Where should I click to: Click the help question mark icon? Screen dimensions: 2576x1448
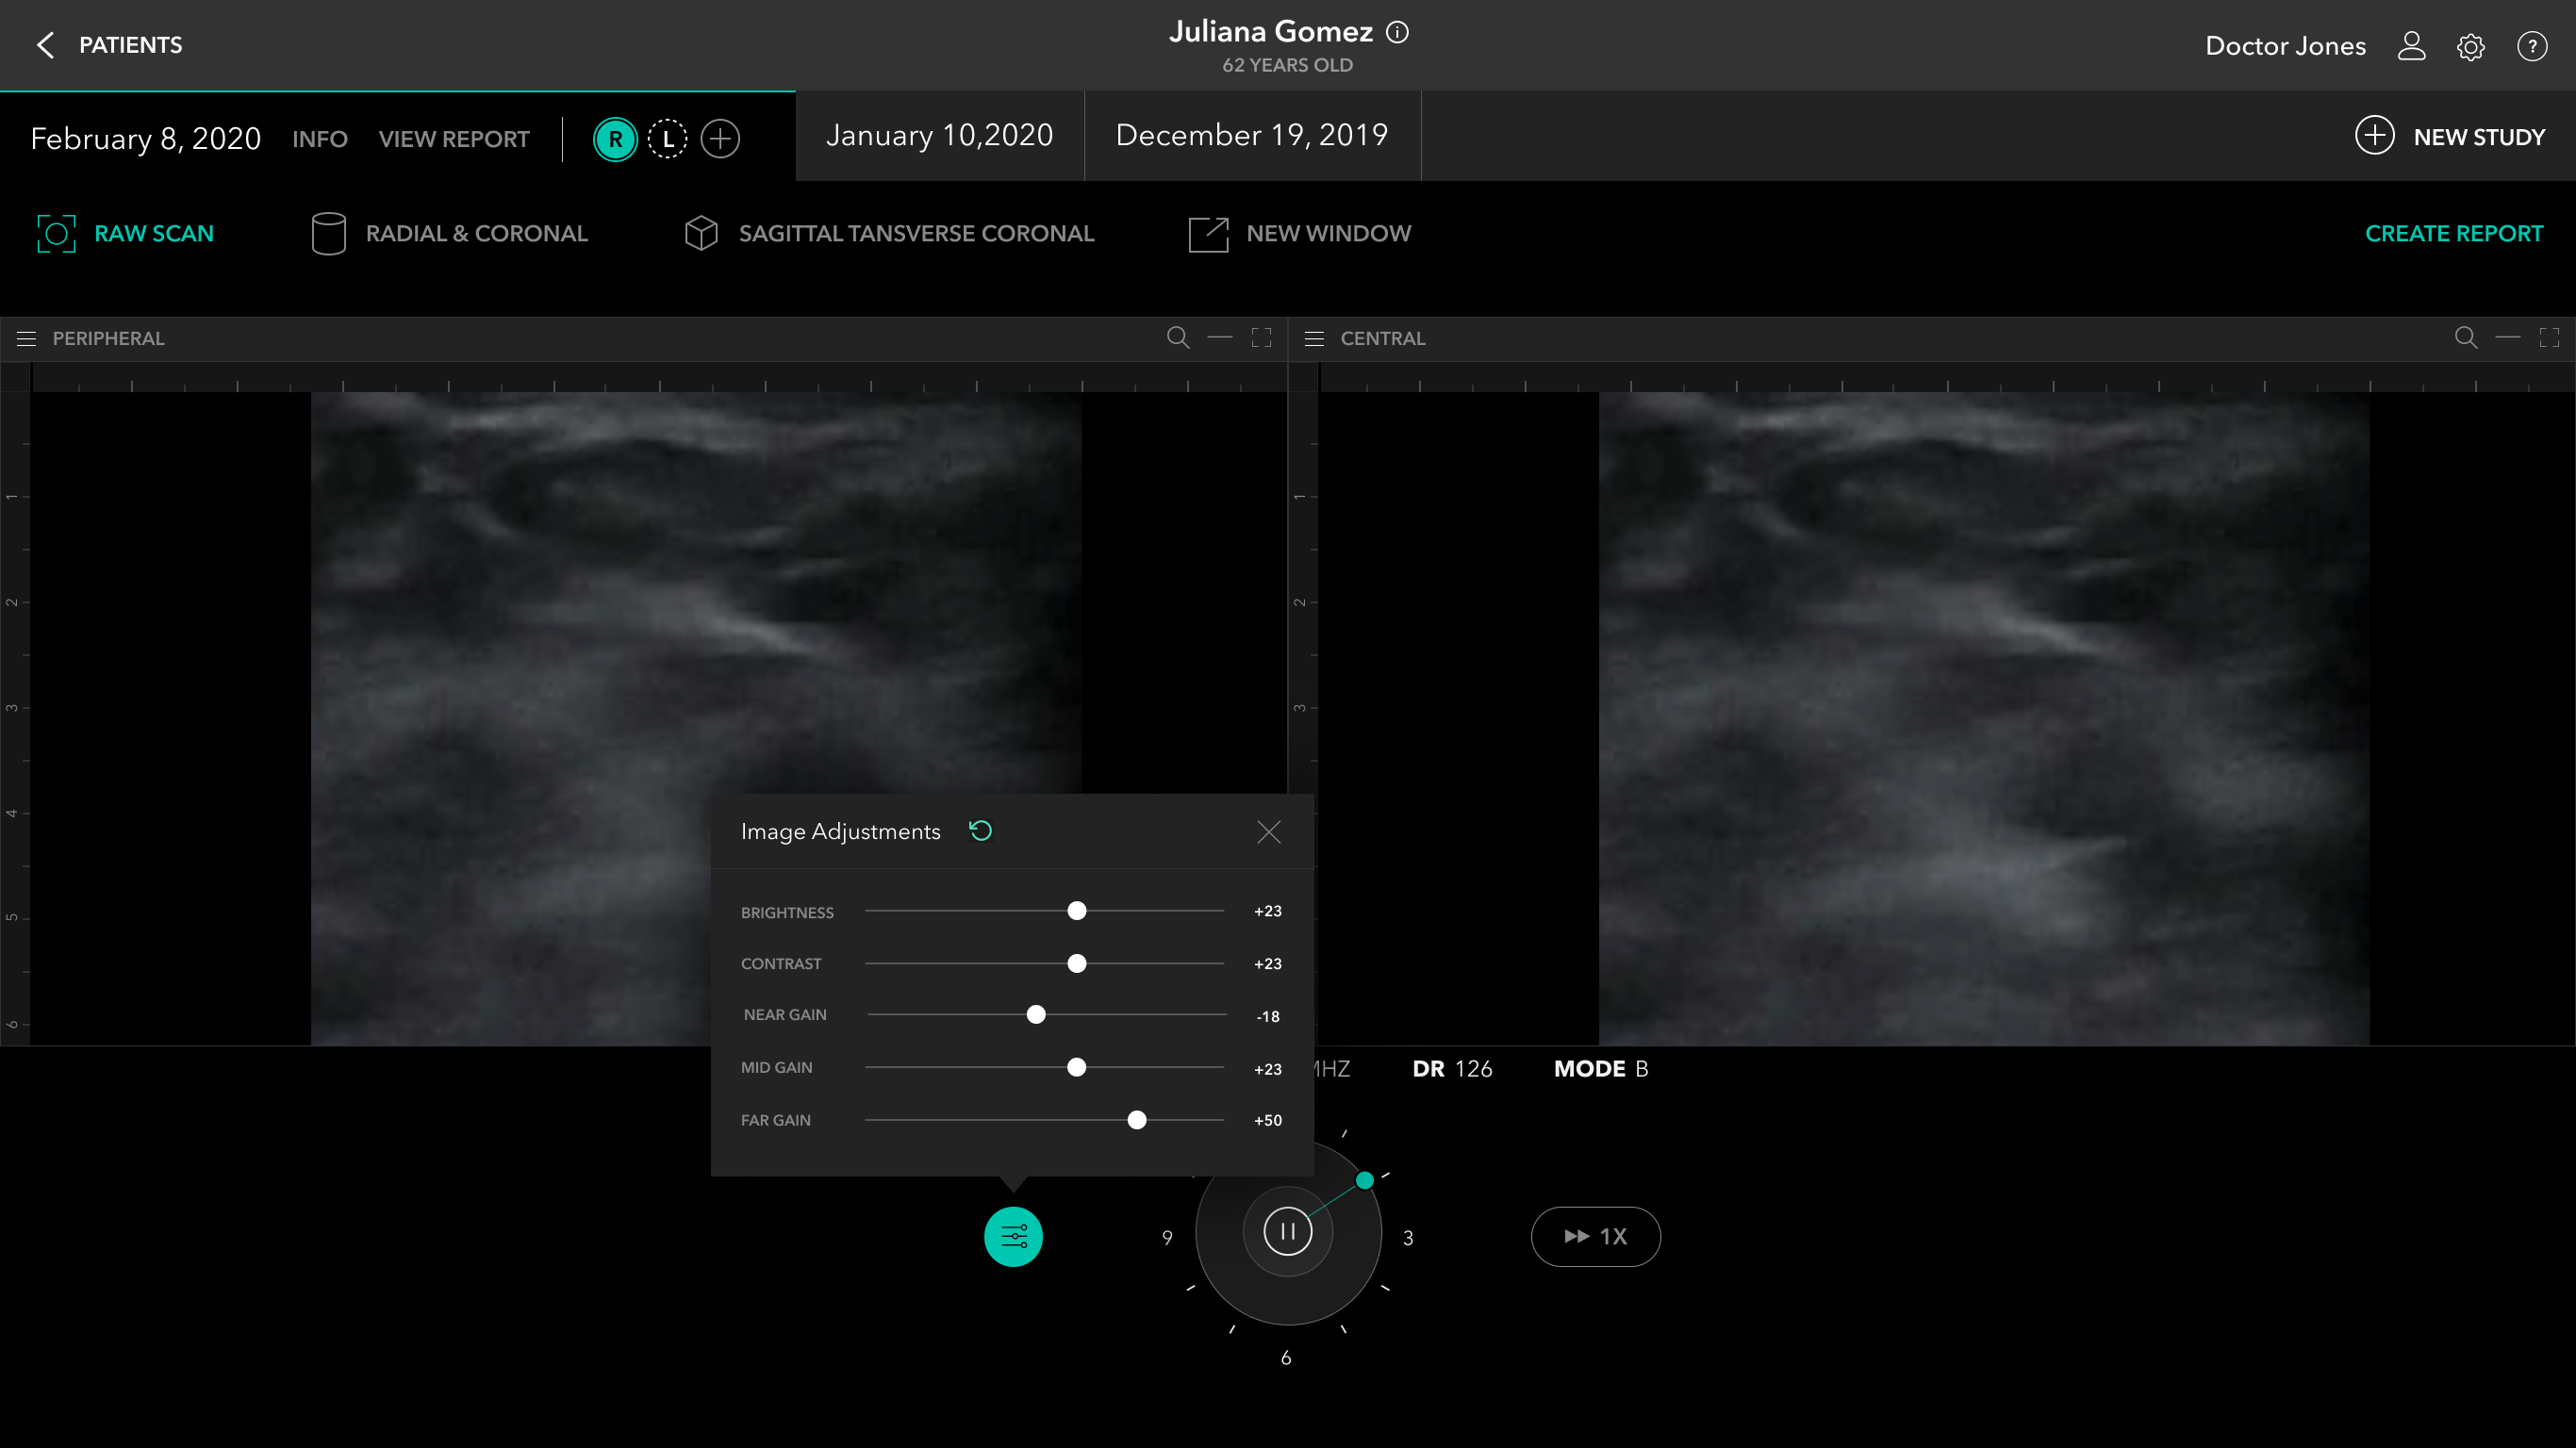[x=2531, y=46]
